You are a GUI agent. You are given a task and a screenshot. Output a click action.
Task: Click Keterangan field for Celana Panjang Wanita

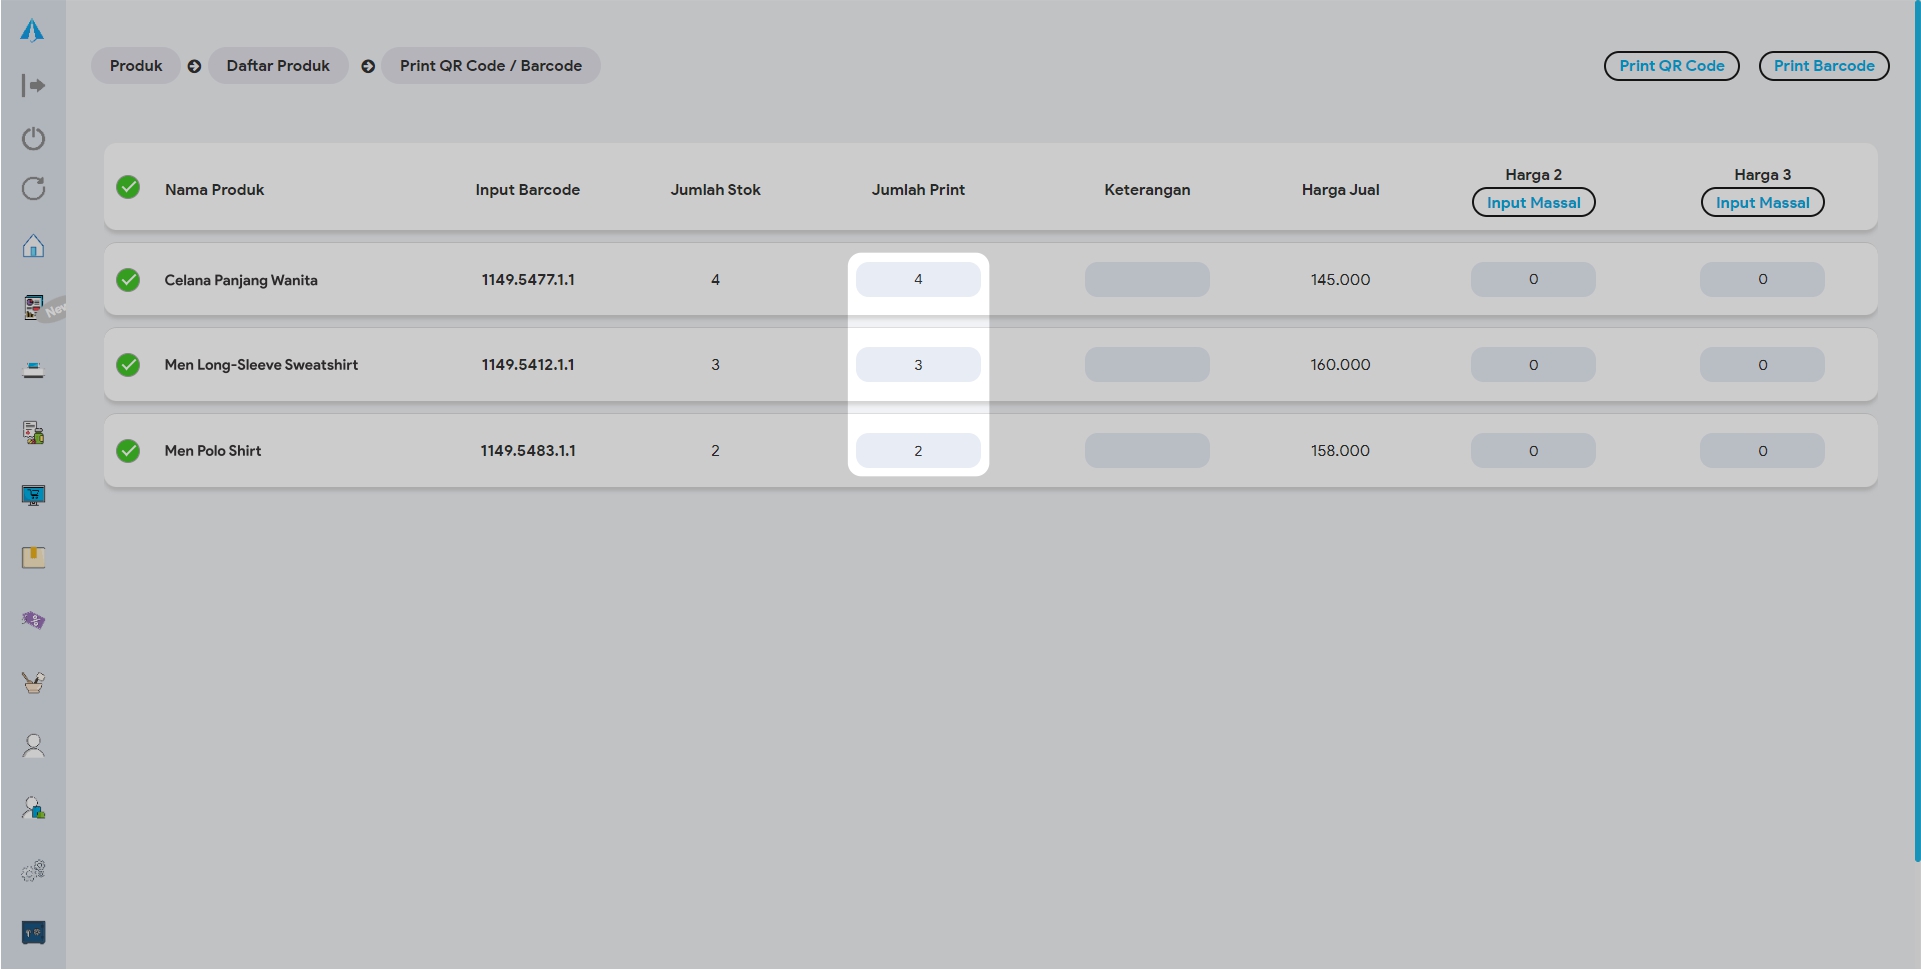coord(1147,280)
